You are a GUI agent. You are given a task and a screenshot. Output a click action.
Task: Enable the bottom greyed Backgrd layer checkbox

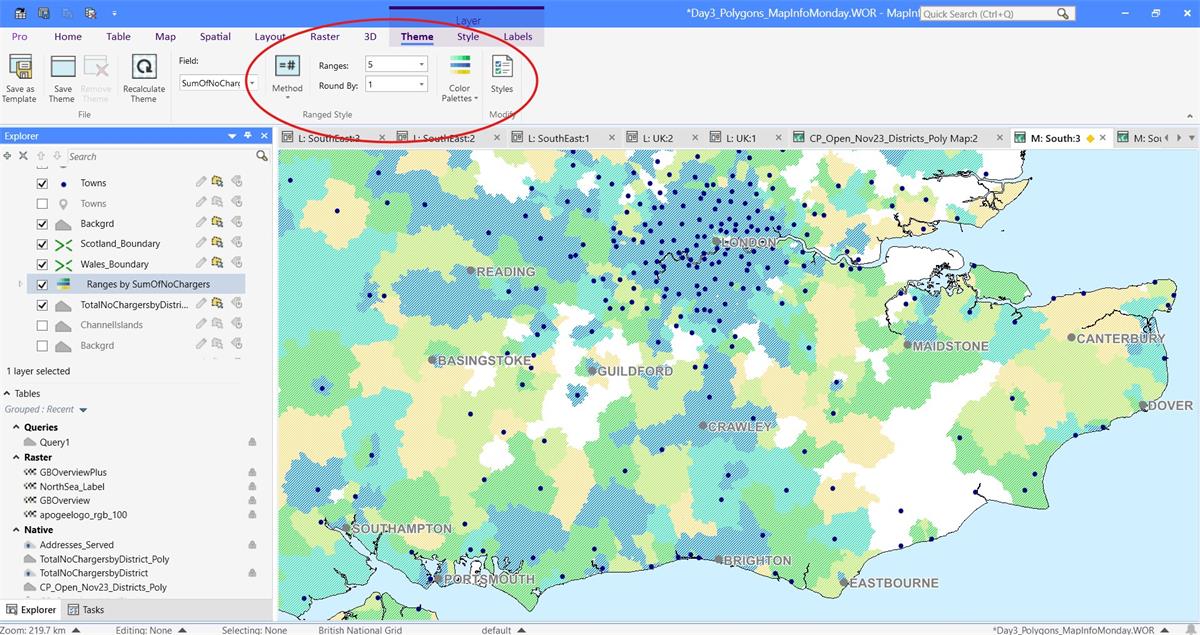point(42,345)
